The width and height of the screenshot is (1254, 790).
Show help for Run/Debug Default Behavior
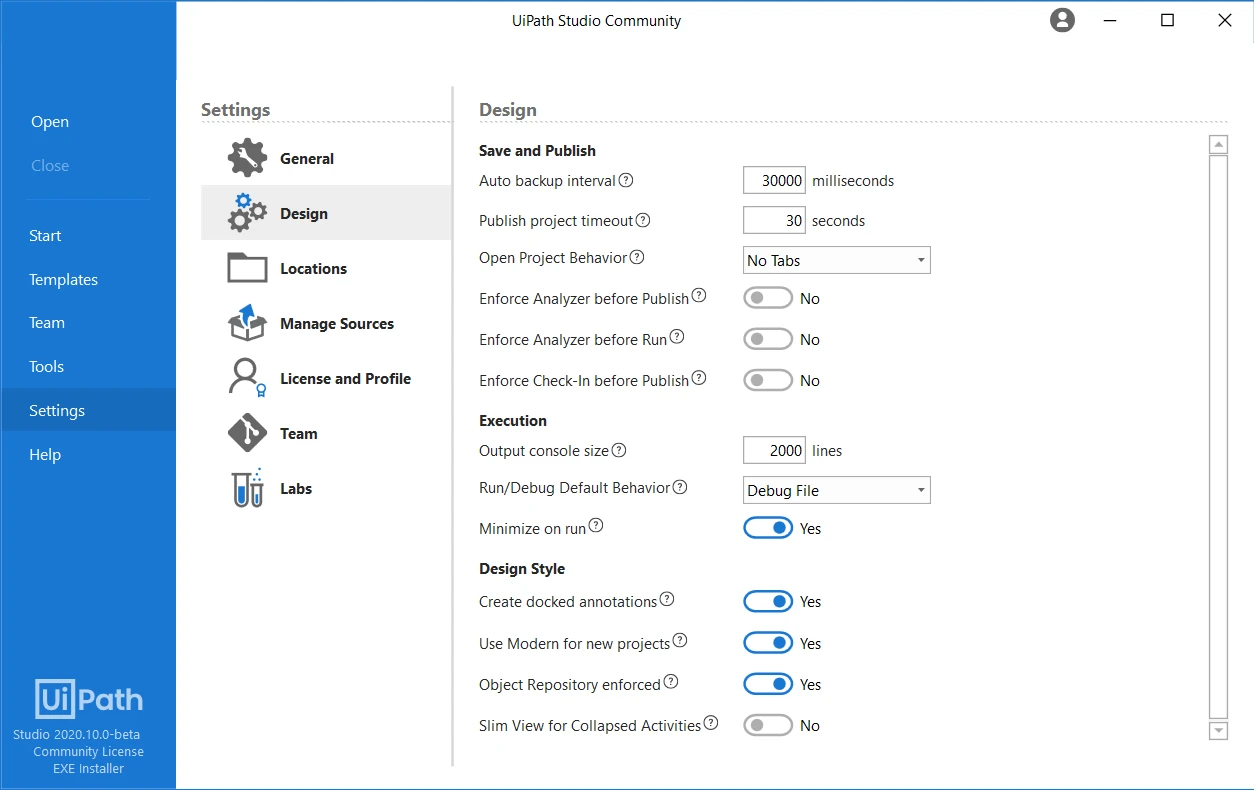pos(680,487)
